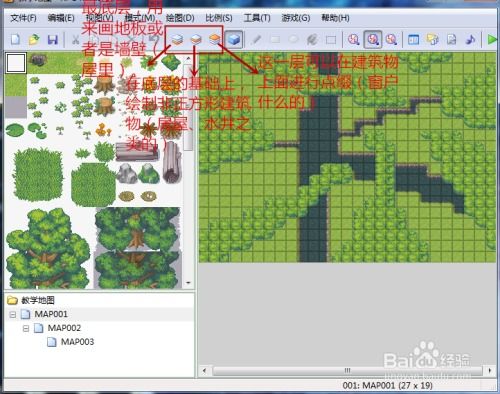Open the 帮助(H) menu
The height and width of the screenshot is (394, 500).
coord(335,18)
